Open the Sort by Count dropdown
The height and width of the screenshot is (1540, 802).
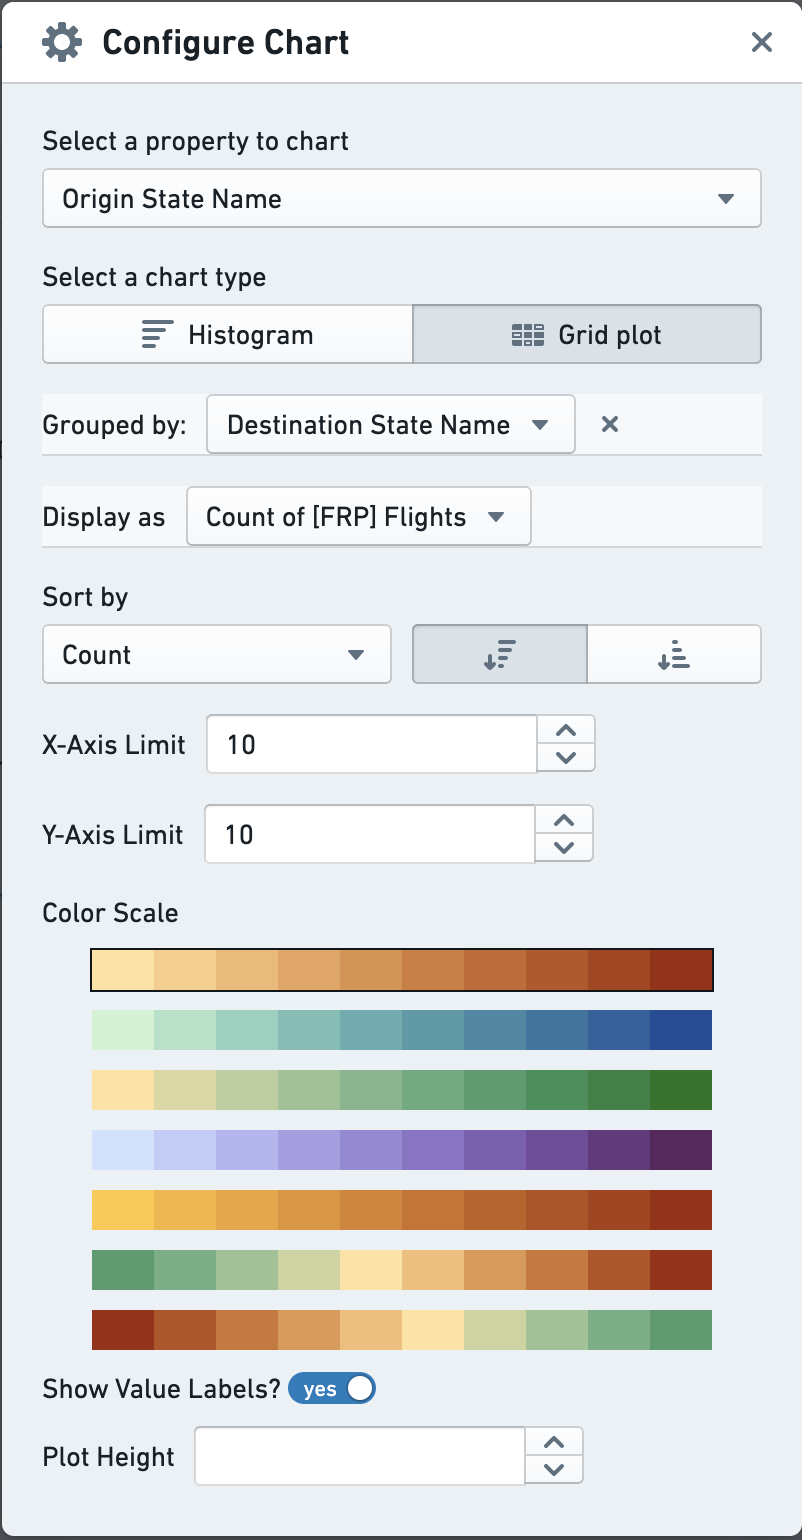[217, 654]
